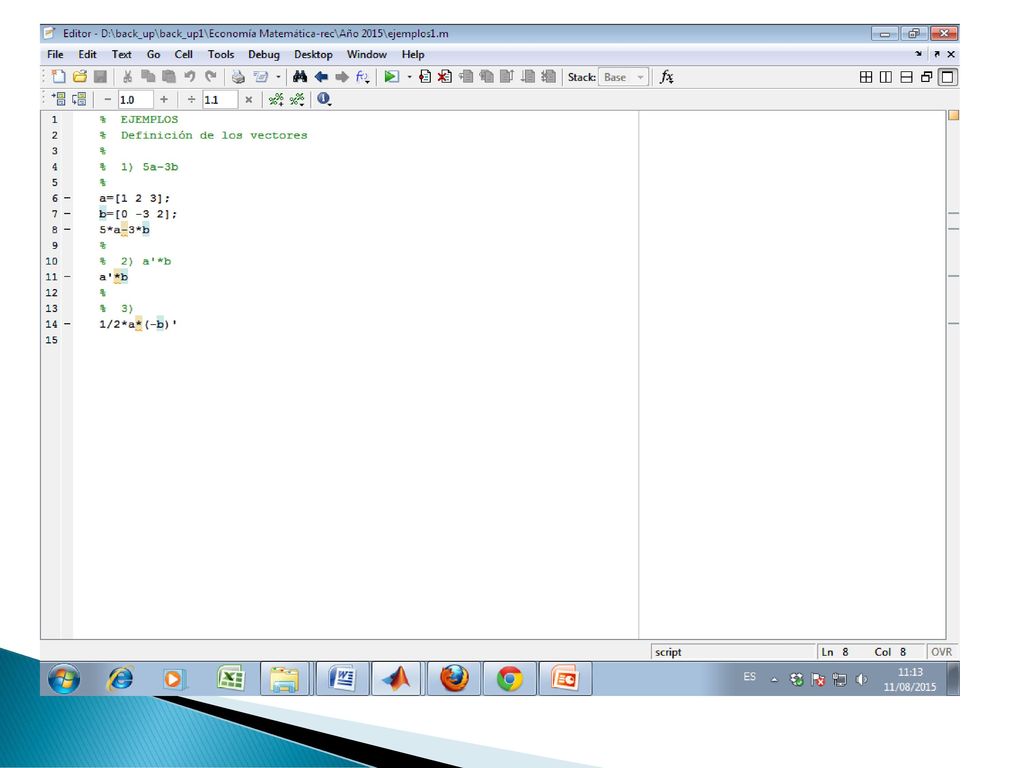Toggle the OVR overwrite mode indicator
1024x768 pixels.
[x=941, y=652]
